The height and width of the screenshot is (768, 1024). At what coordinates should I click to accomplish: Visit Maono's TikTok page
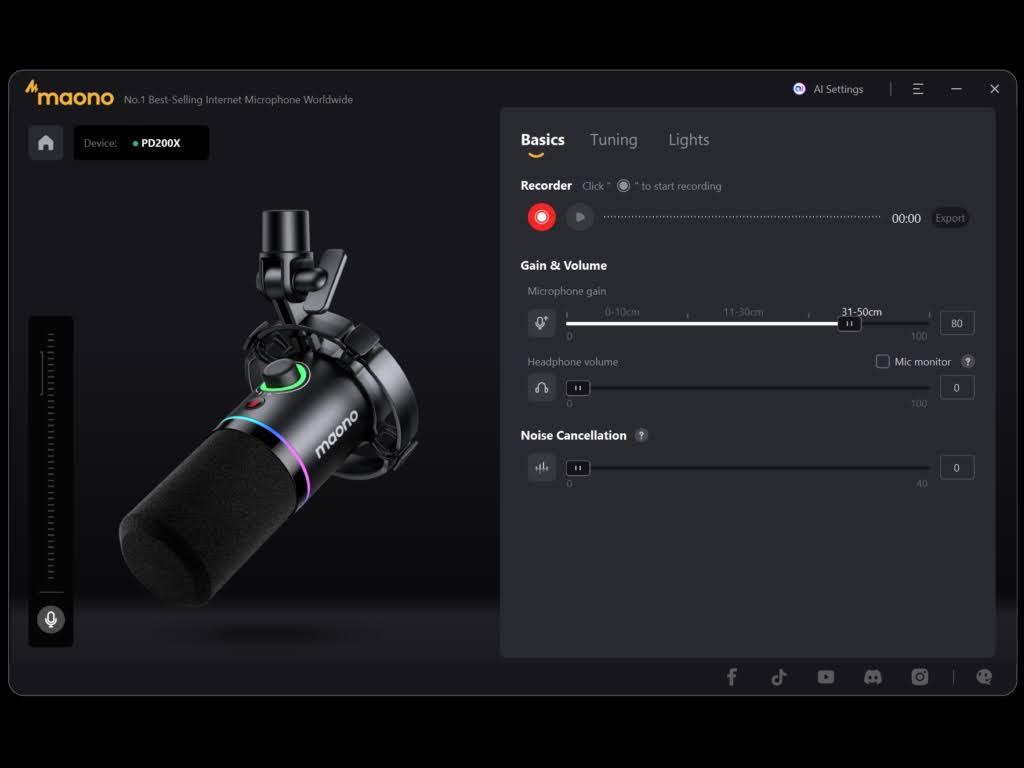click(778, 677)
